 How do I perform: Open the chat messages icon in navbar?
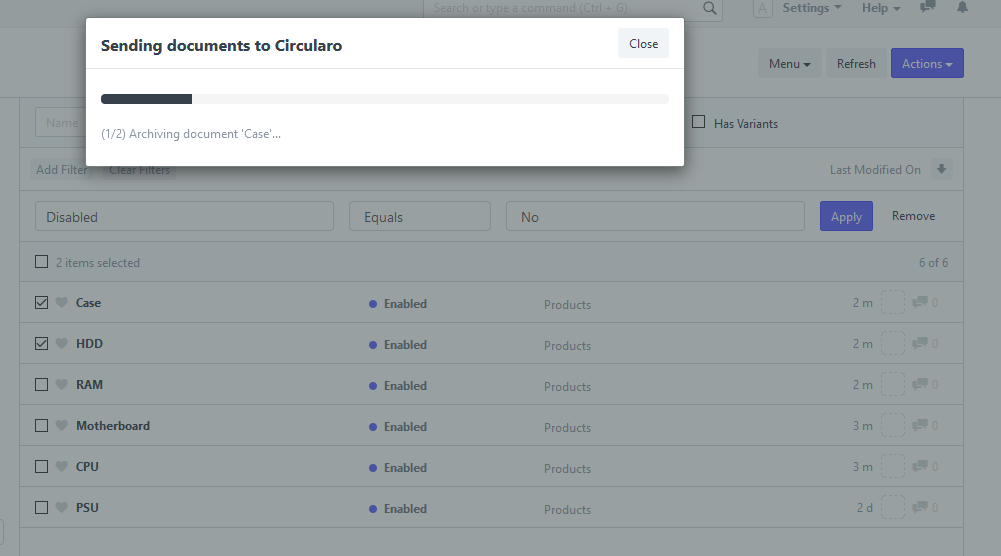point(928,7)
